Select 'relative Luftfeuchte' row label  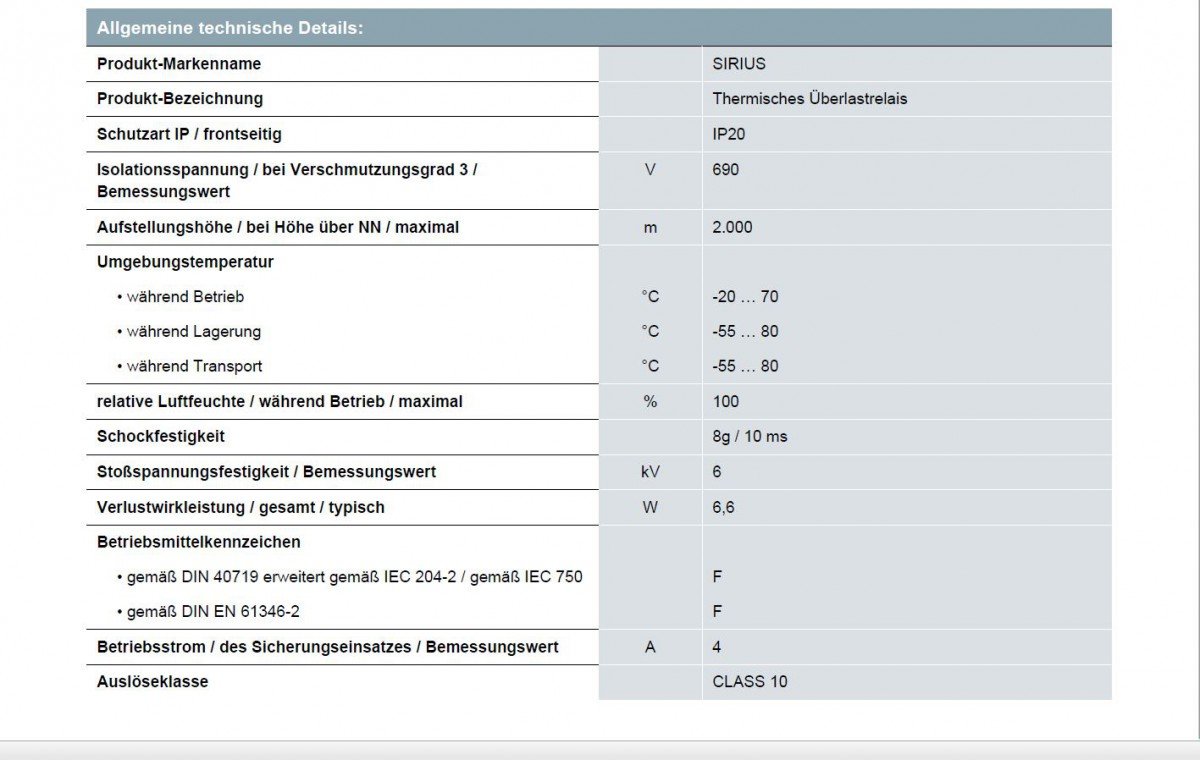[280, 402]
